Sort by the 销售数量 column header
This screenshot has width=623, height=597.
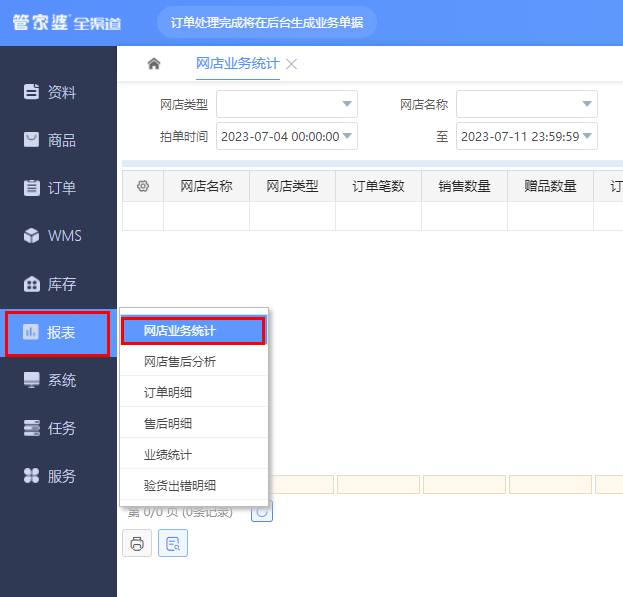(x=464, y=186)
